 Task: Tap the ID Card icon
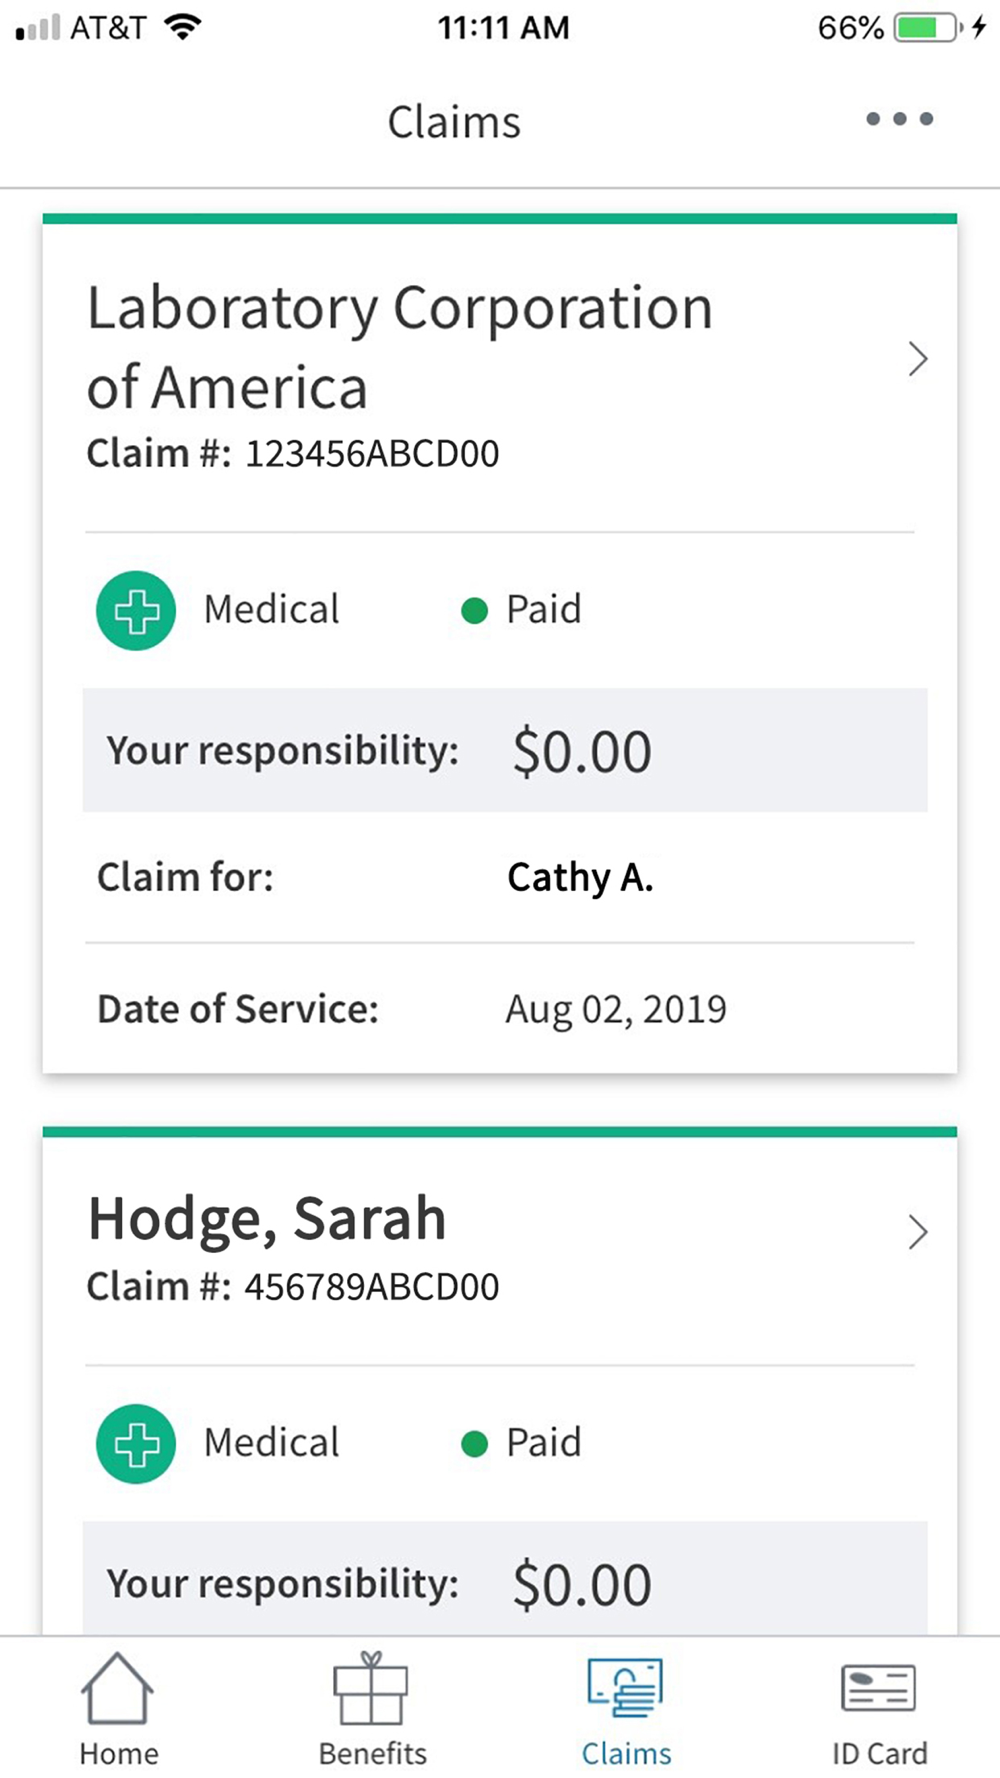(x=878, y=1688)
